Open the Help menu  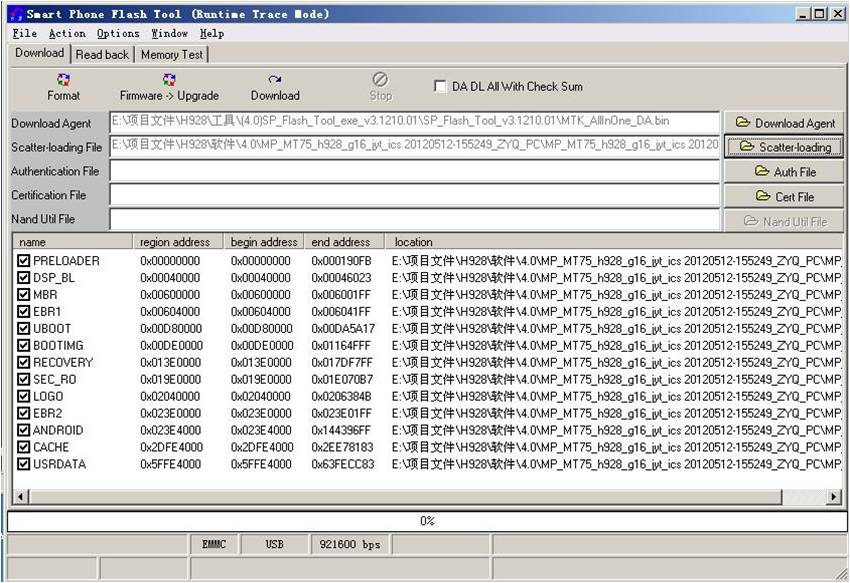pos(211,34)
